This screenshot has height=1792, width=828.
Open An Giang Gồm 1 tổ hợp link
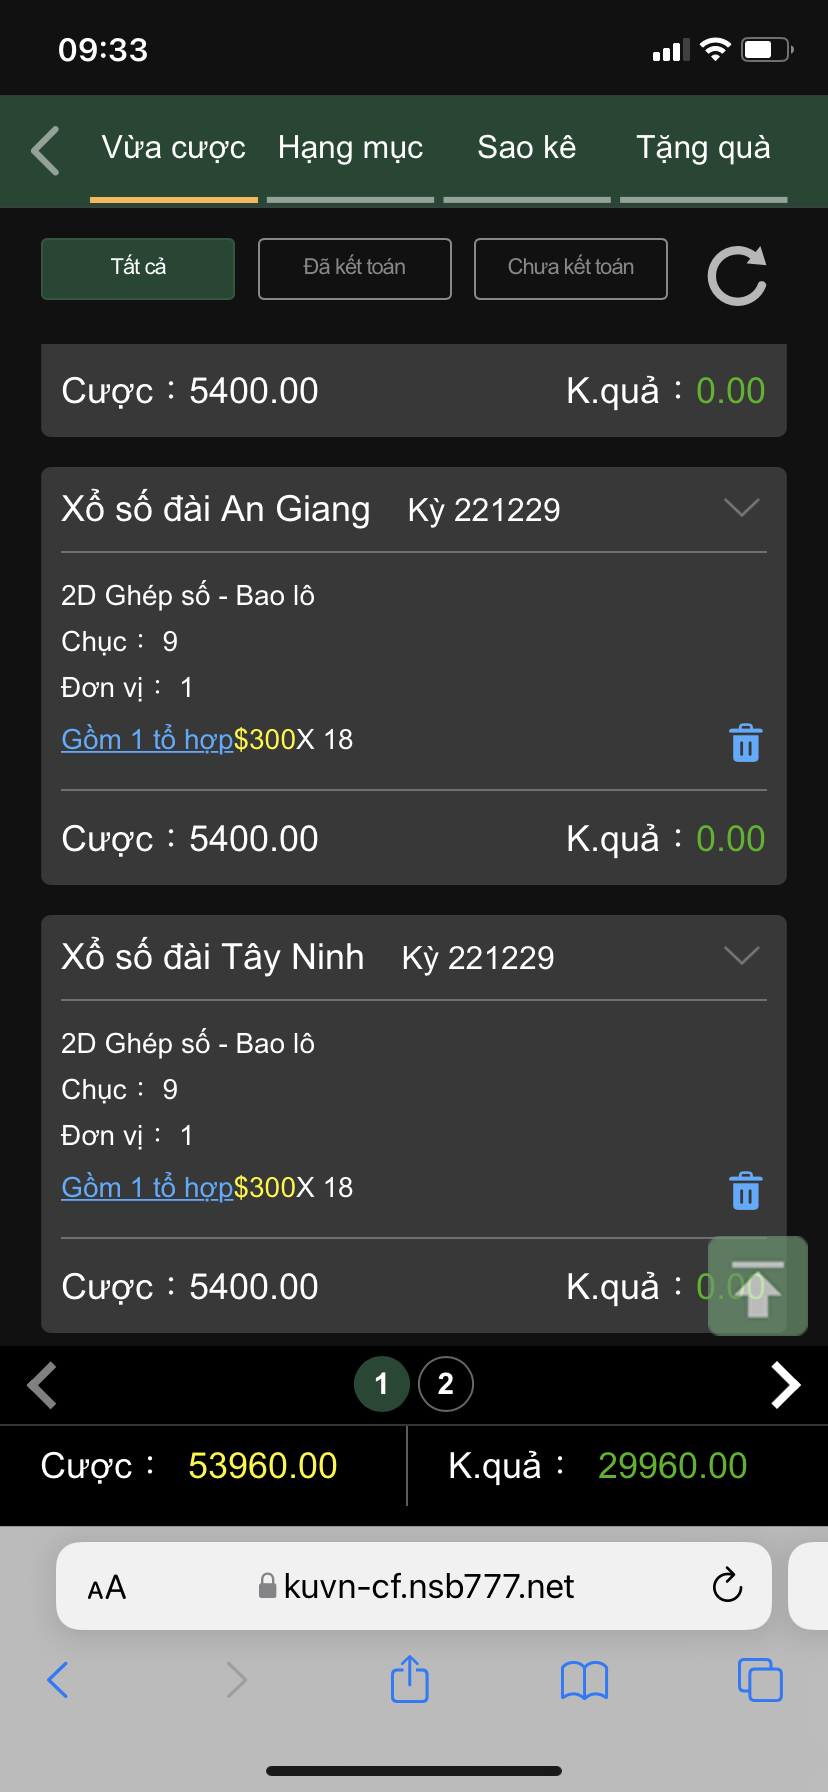point(147,740)
